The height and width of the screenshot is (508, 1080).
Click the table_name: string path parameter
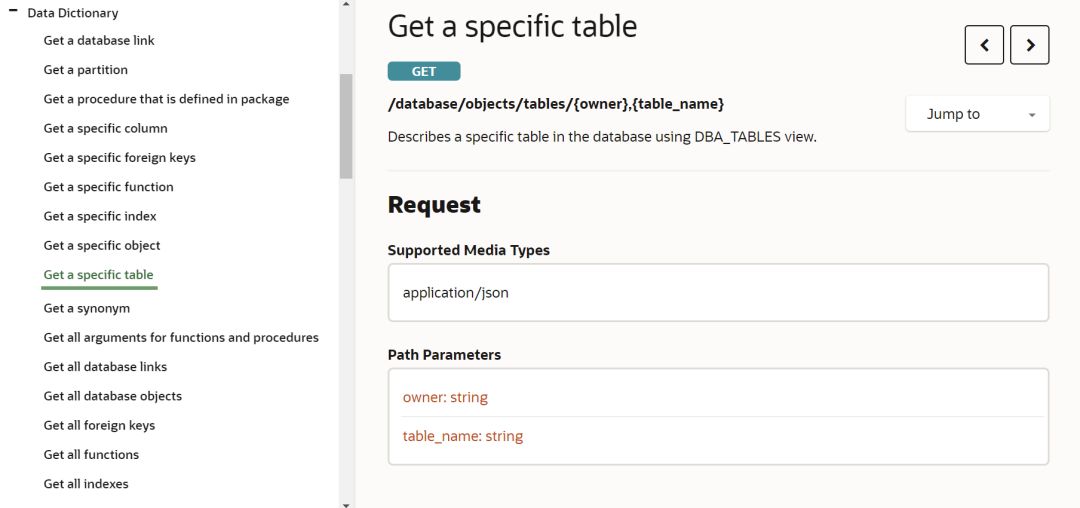[463, 436]
